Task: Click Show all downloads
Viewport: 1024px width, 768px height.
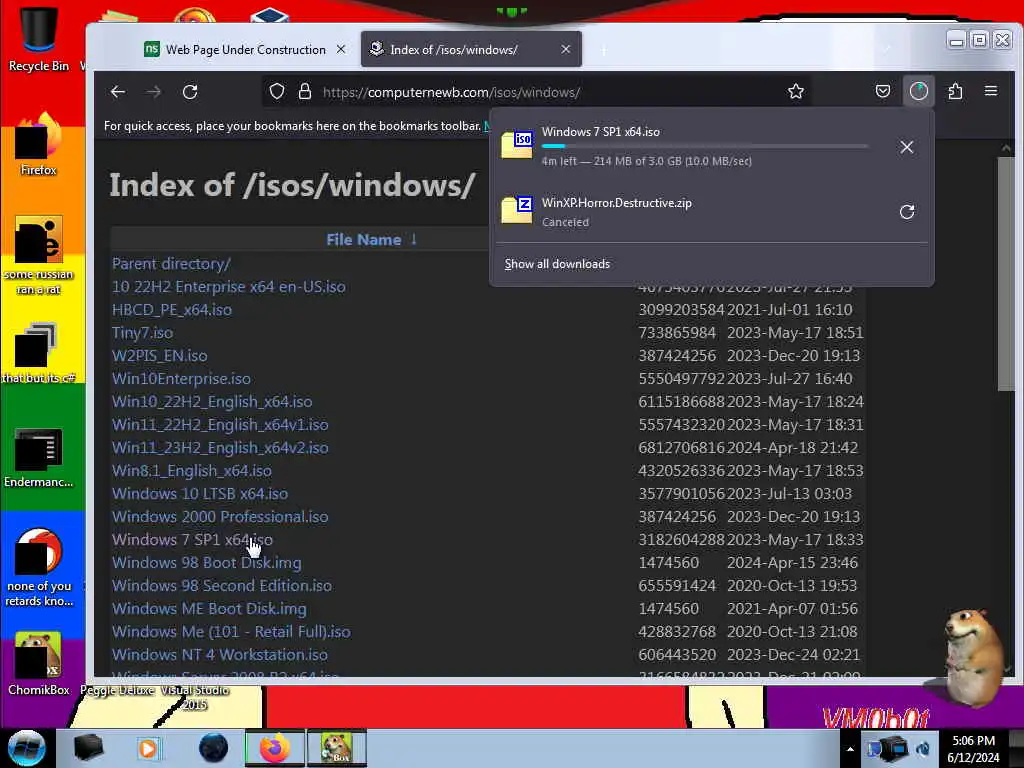Action: tap(557, 264)
